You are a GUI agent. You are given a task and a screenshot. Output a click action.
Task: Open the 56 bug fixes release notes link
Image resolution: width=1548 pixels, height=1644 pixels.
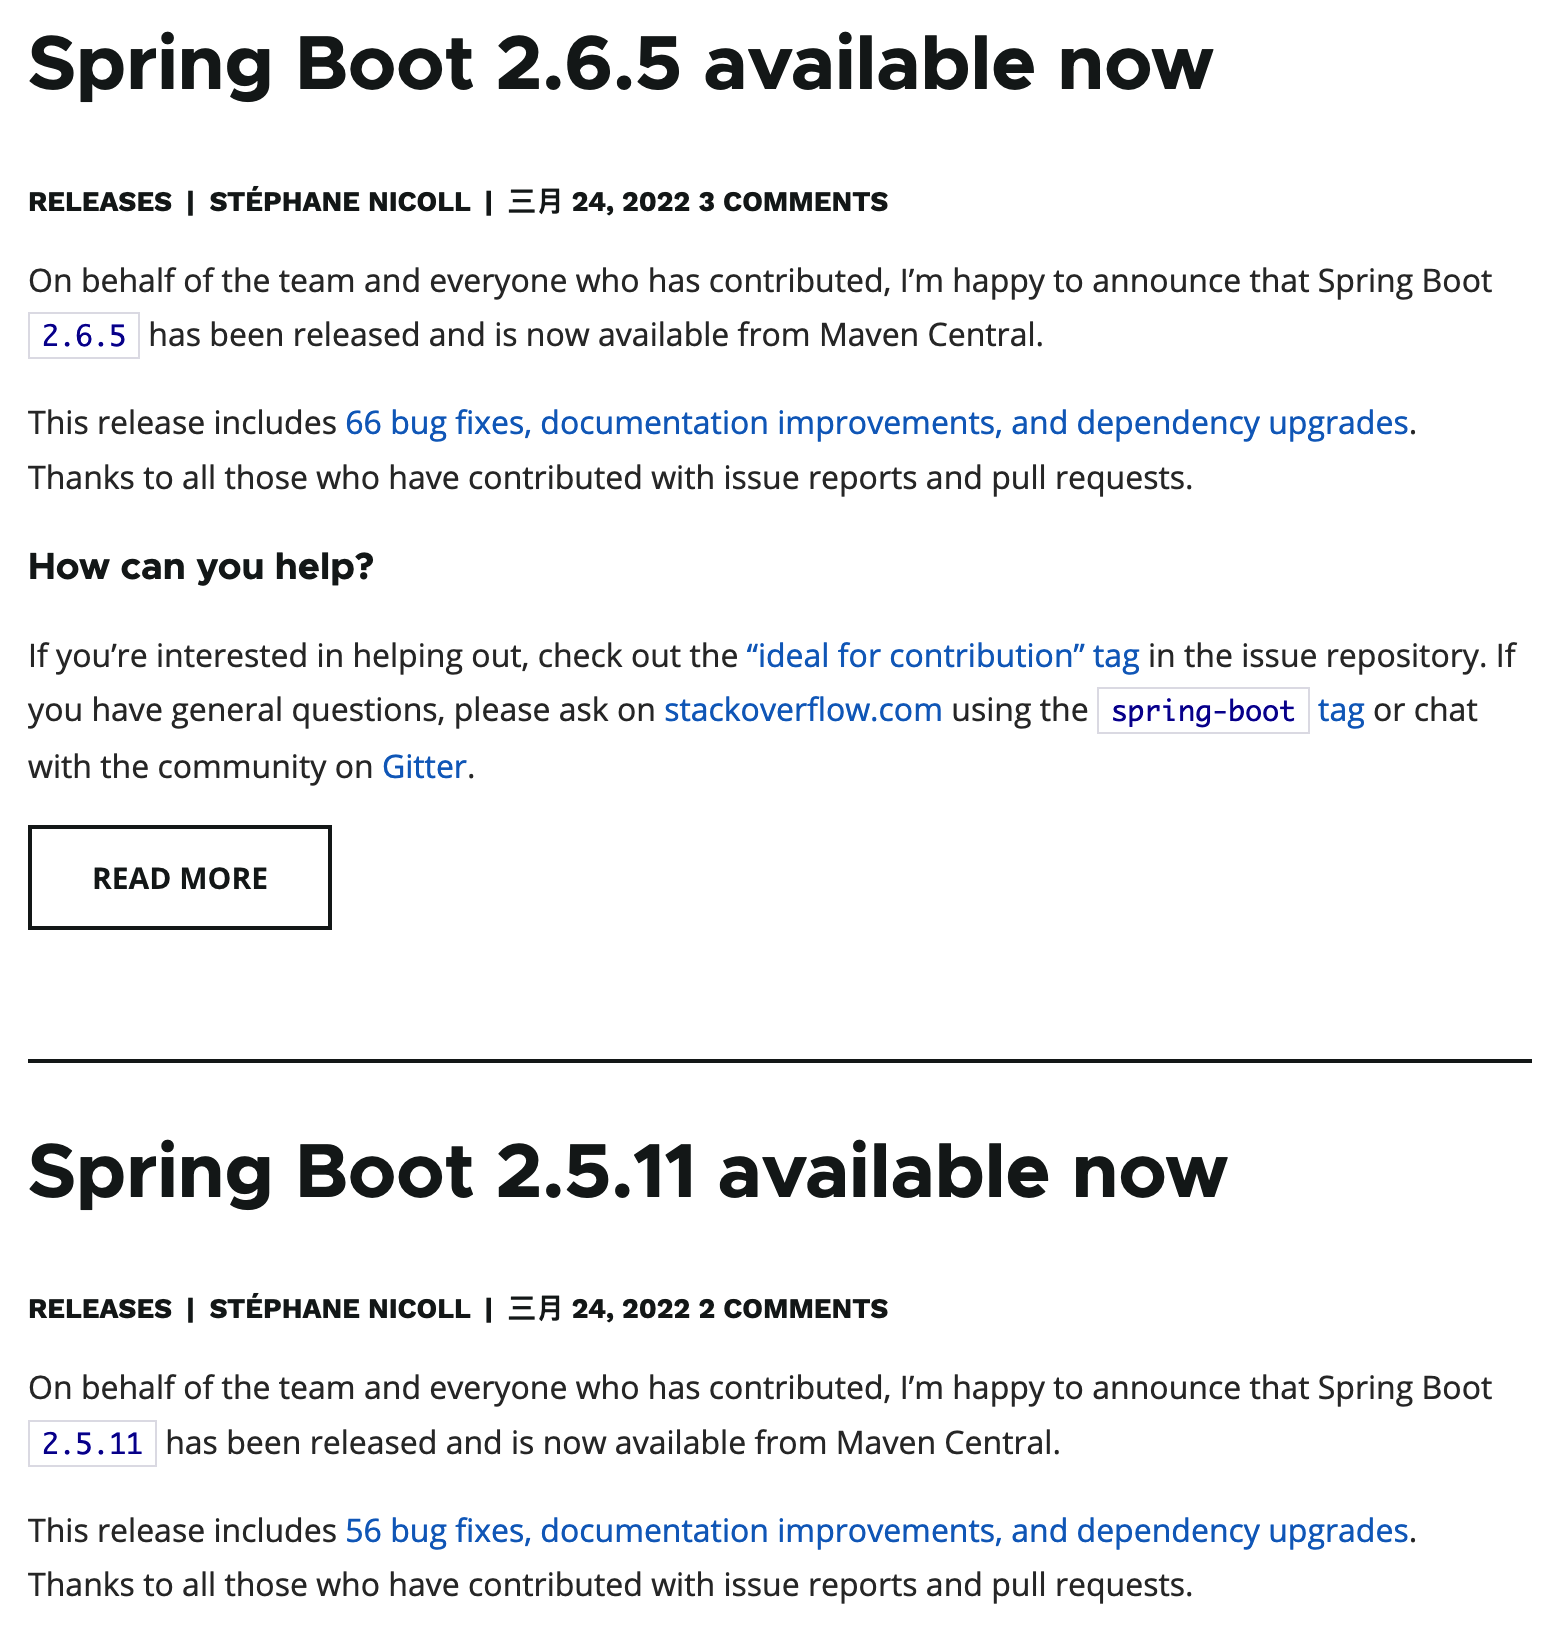877,1530
